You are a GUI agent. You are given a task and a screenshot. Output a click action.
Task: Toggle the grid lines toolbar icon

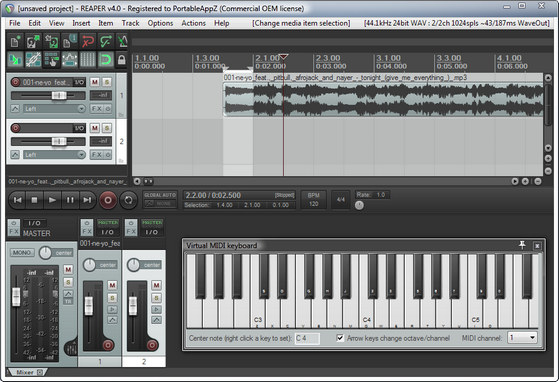click(x=87, y=60)
